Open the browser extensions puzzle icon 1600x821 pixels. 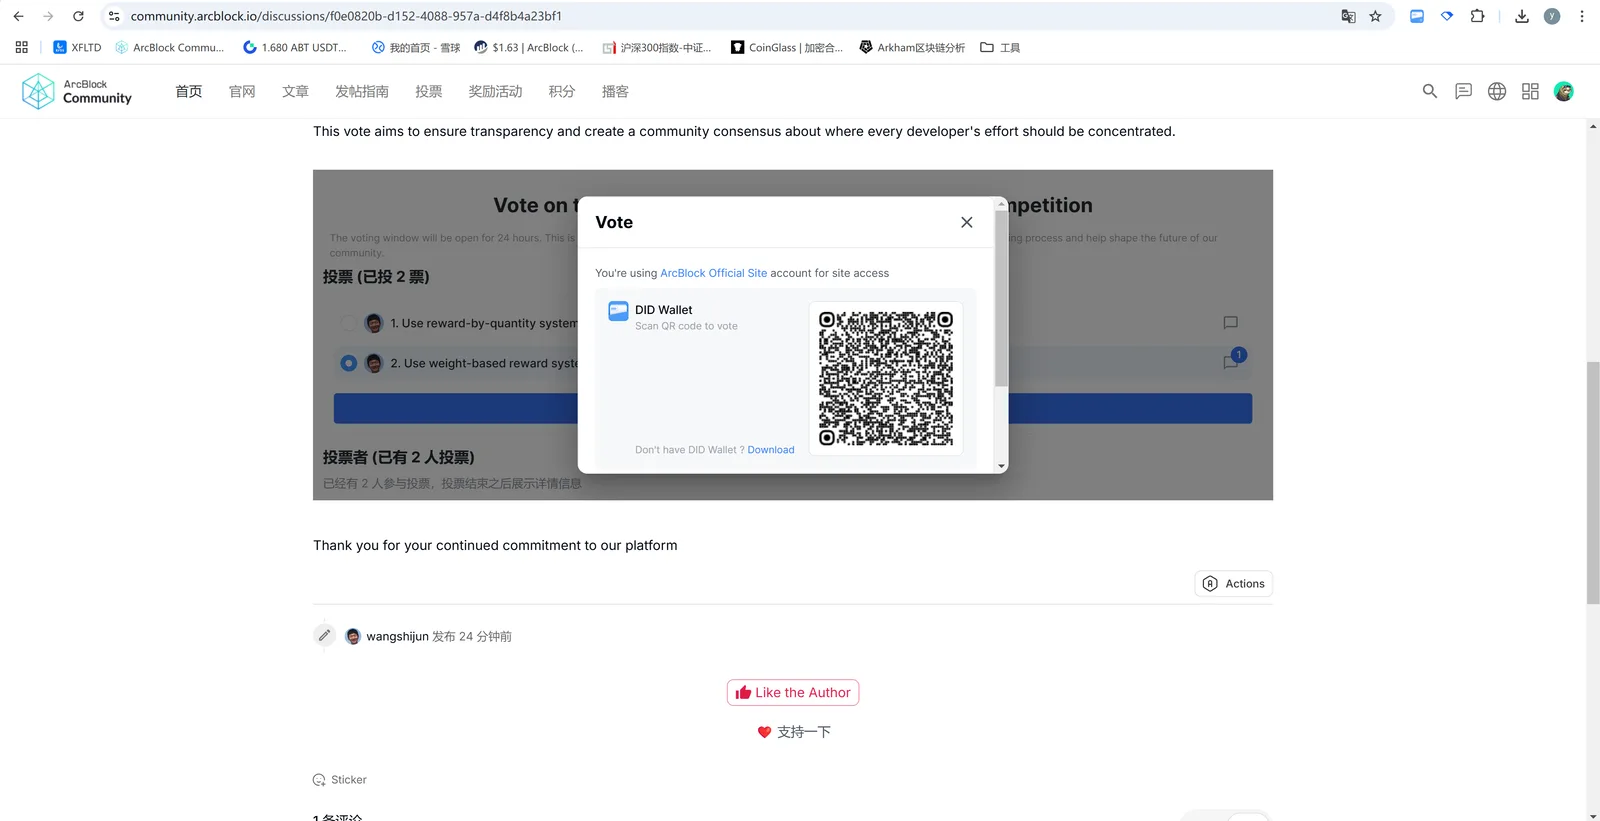1477,16
